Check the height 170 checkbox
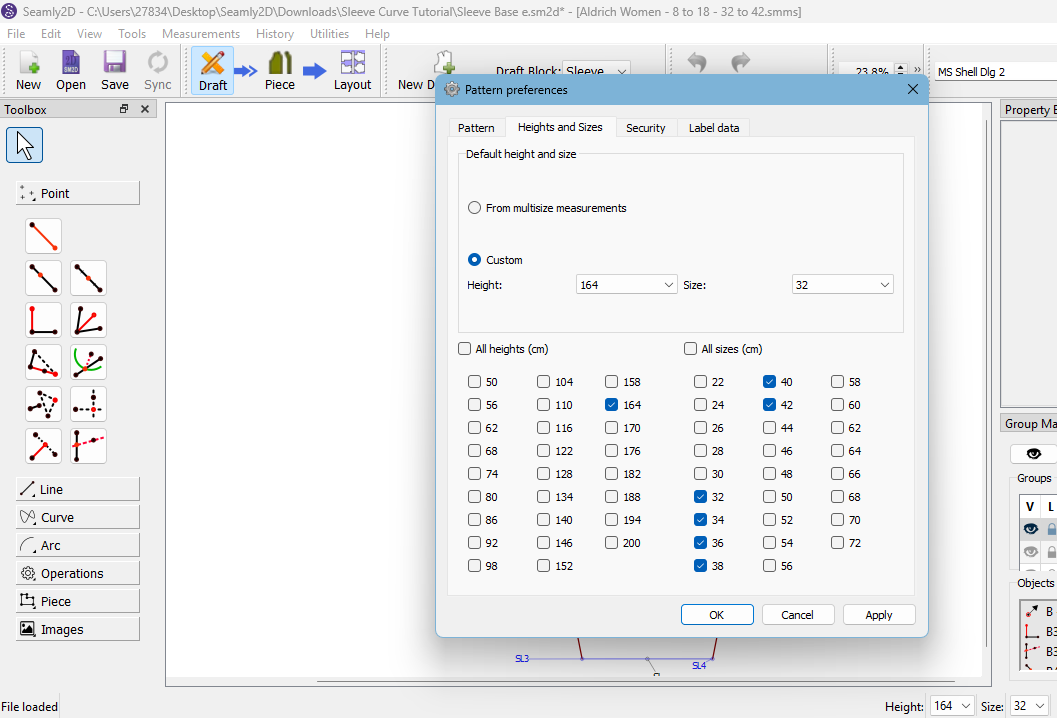Screen dimensions: 1057x718 (x=611, y=427)
